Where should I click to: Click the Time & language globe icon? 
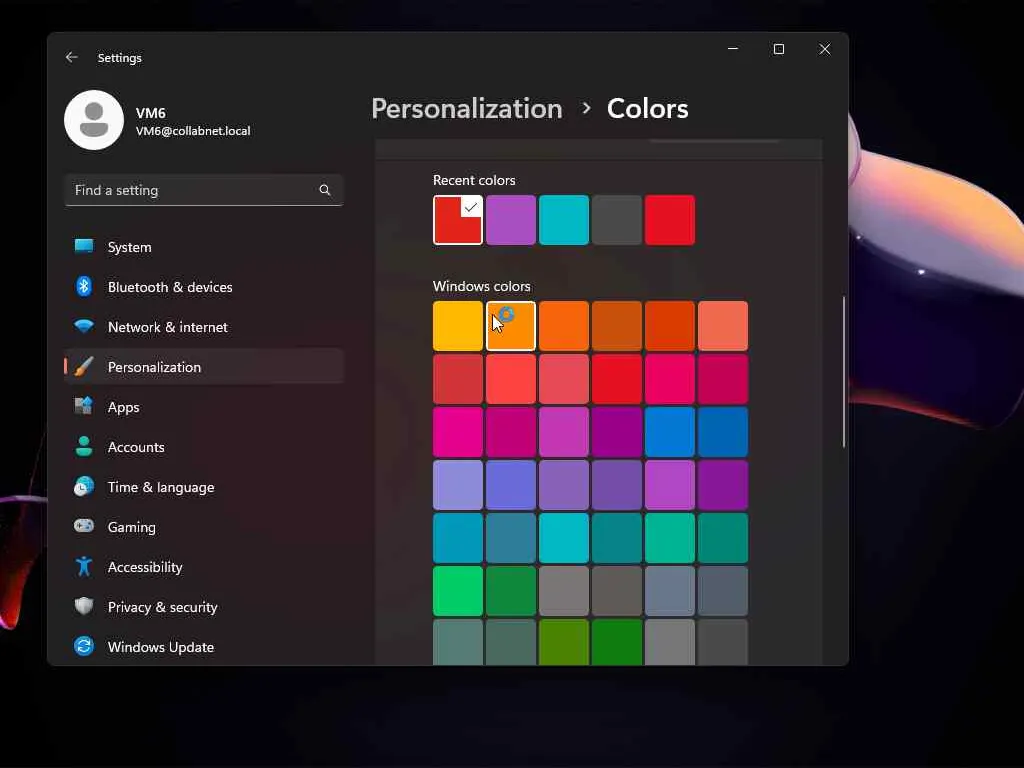pos(84,487)
